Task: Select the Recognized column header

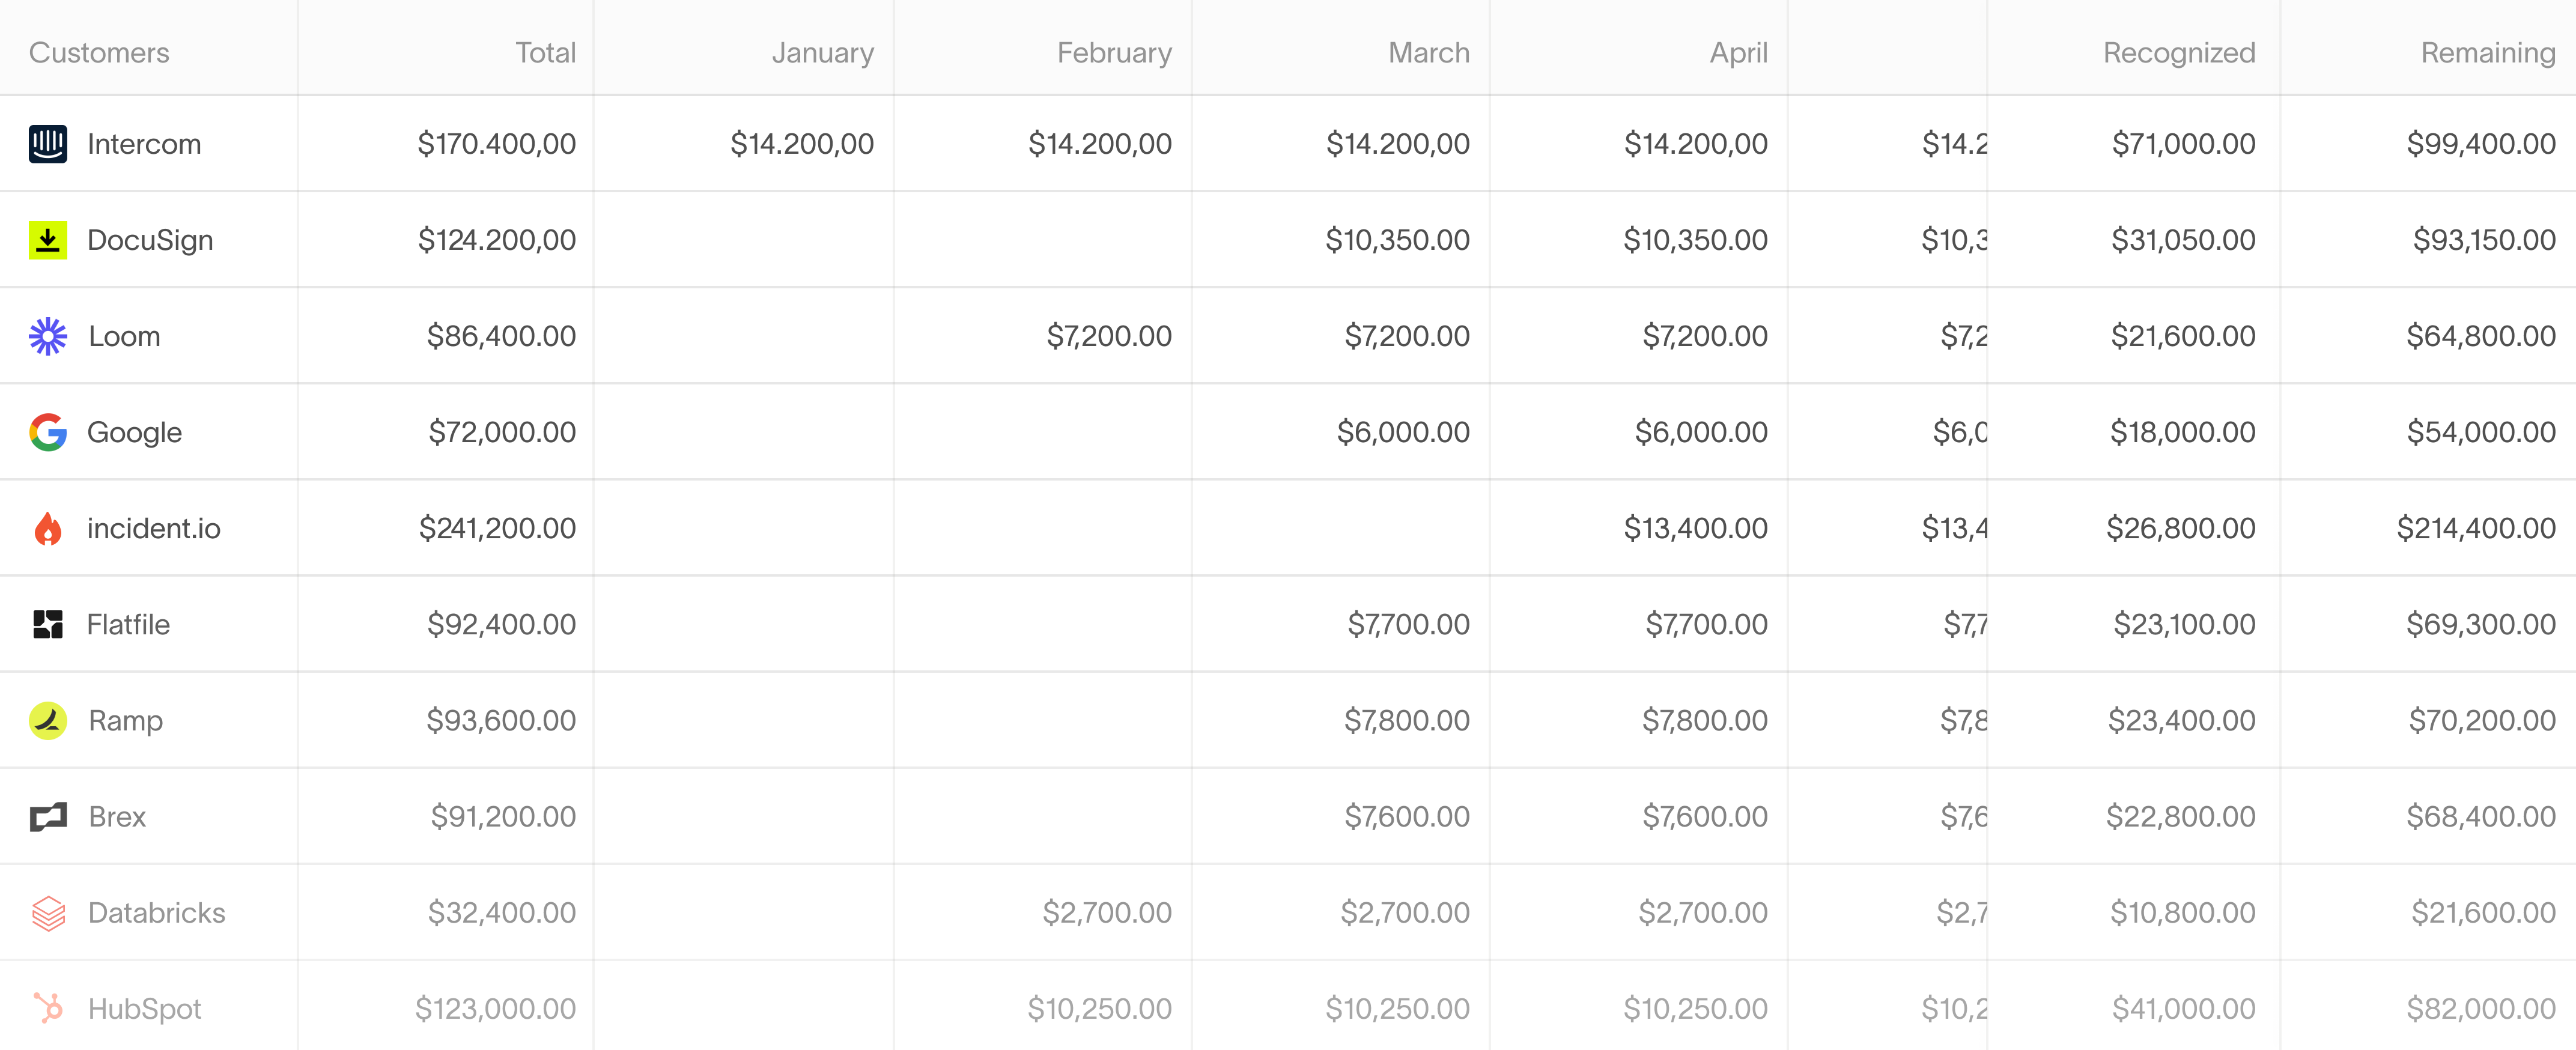Action: click(x=2178, y=52)
